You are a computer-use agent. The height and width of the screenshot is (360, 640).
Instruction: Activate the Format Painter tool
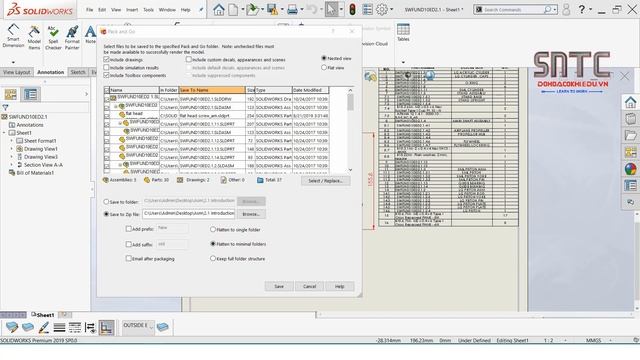(72, 38)
